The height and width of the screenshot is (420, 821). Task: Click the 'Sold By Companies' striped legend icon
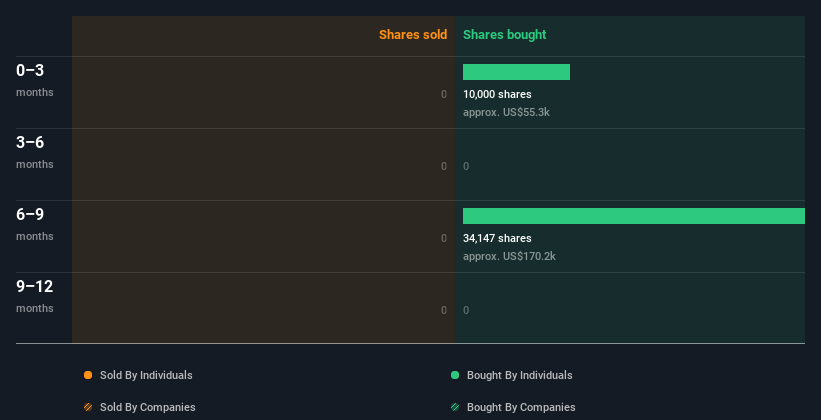coord(88,407)
